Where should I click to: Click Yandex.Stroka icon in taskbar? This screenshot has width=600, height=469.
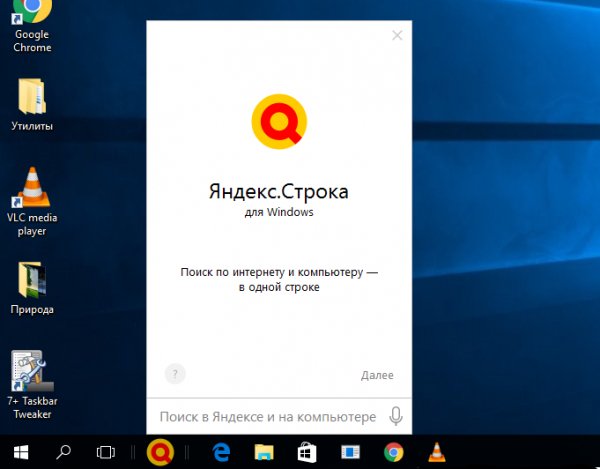click(160, 452)
